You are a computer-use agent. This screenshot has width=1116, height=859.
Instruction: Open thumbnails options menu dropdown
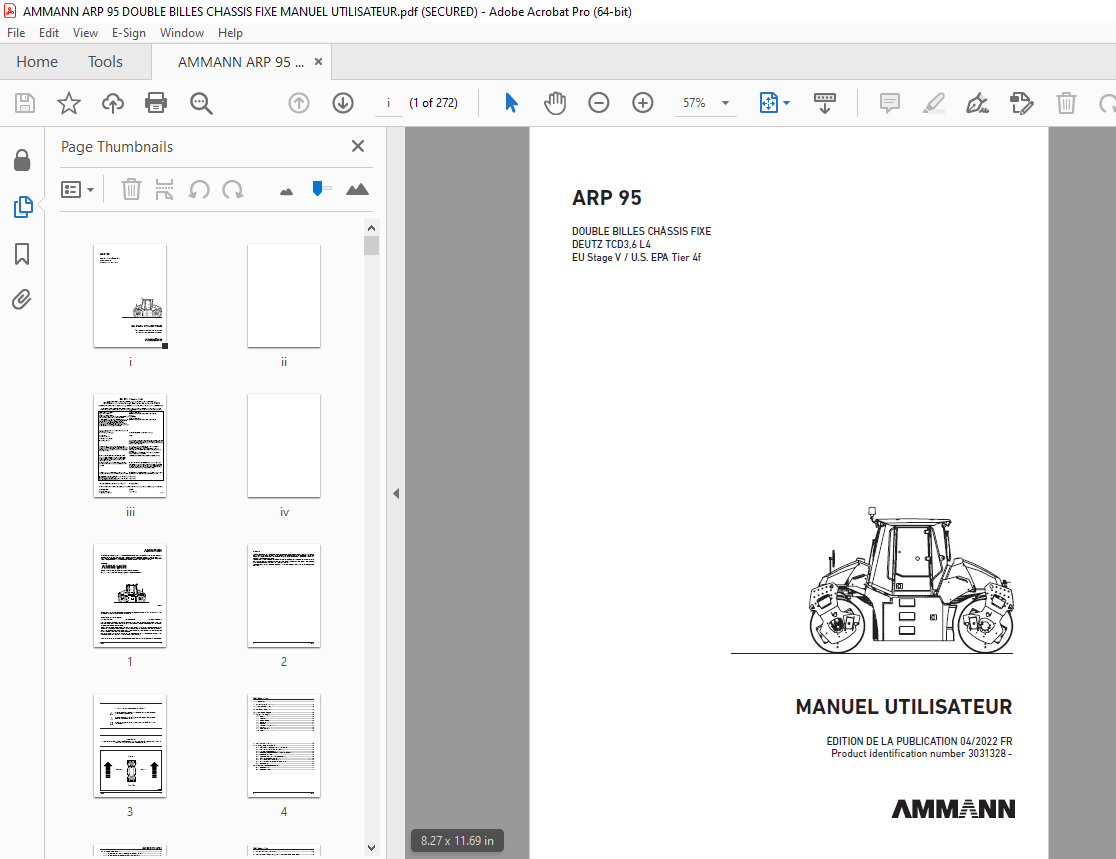[x=78, y=189]
